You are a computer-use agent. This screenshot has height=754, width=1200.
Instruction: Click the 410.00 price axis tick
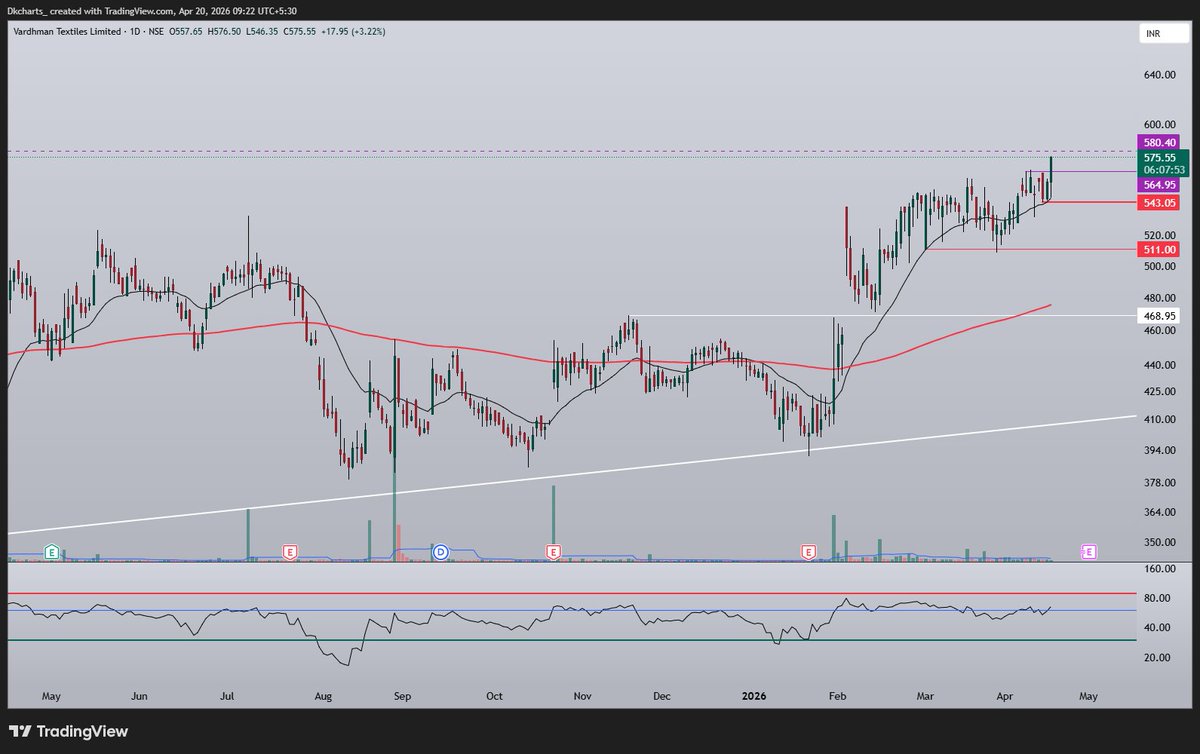pyautogui.click(x=1158, y=421)
